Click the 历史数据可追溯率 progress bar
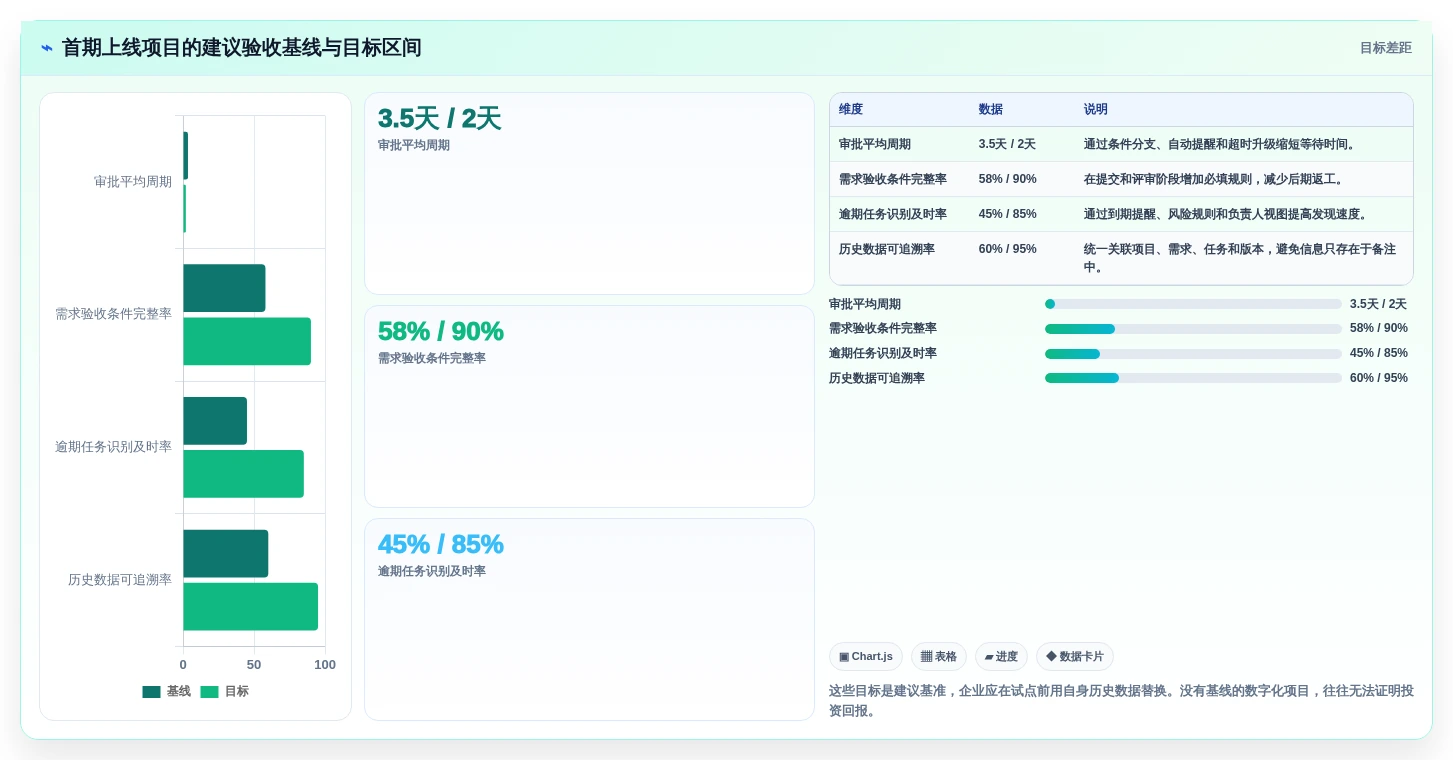This screenshot has width=1453, height=760. (1193, 378)
